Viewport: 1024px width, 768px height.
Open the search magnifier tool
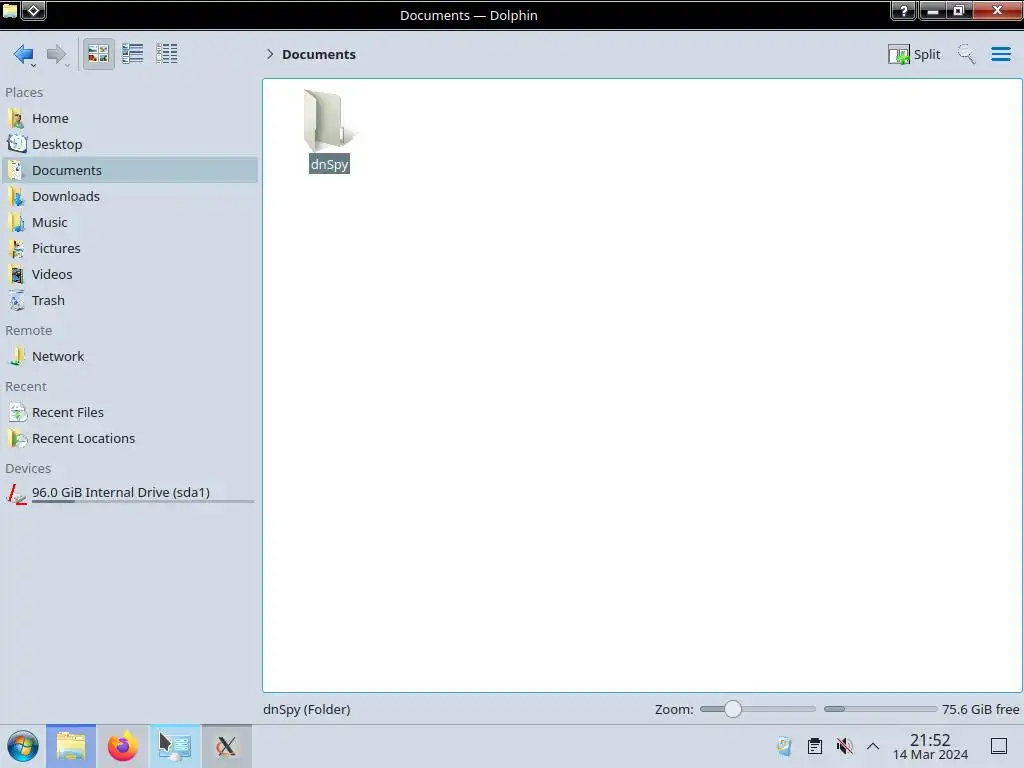tap(967, 54)
